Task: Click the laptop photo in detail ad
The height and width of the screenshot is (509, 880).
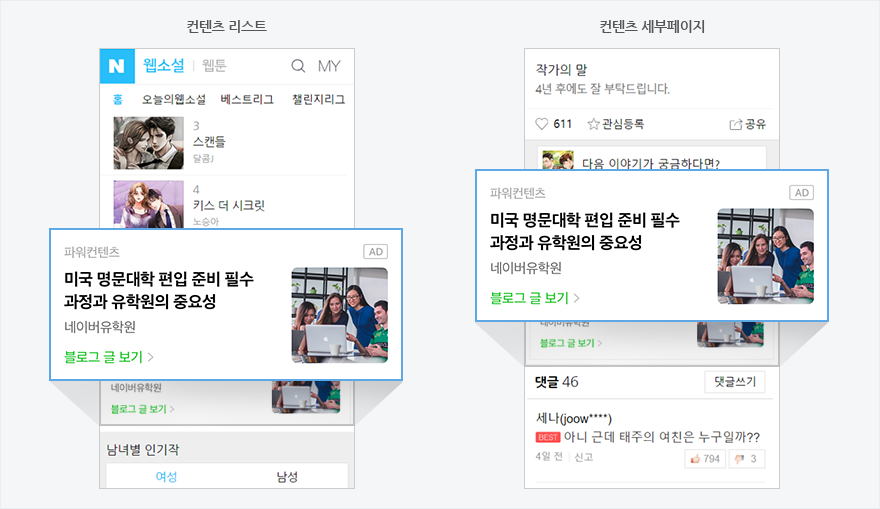Action: pos(766,256)
